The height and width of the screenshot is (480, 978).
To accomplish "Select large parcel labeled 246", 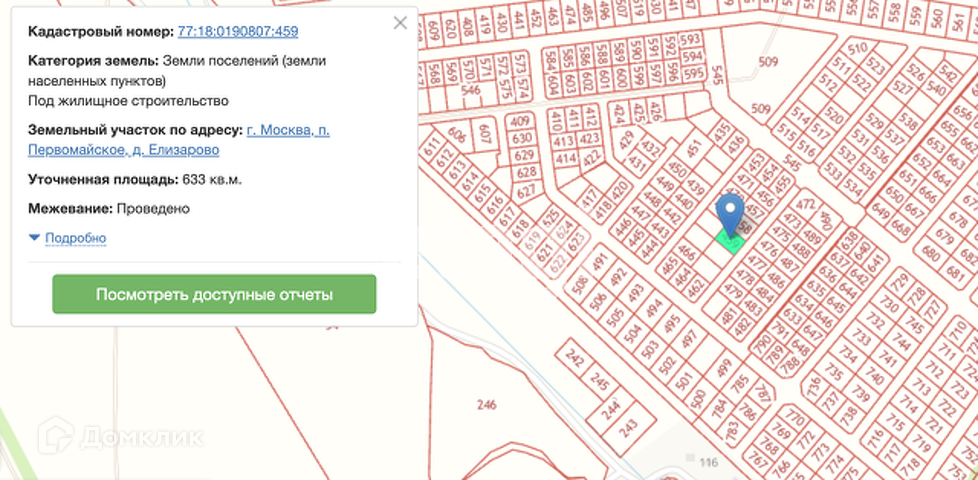I will click(x=487, y=405).
